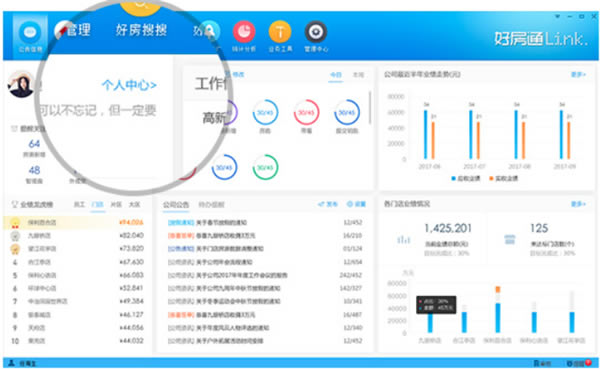Click the bar-chart icon beside 1,425,201
This screenshot has width=600, height=369.
click(x=403, y=240)
